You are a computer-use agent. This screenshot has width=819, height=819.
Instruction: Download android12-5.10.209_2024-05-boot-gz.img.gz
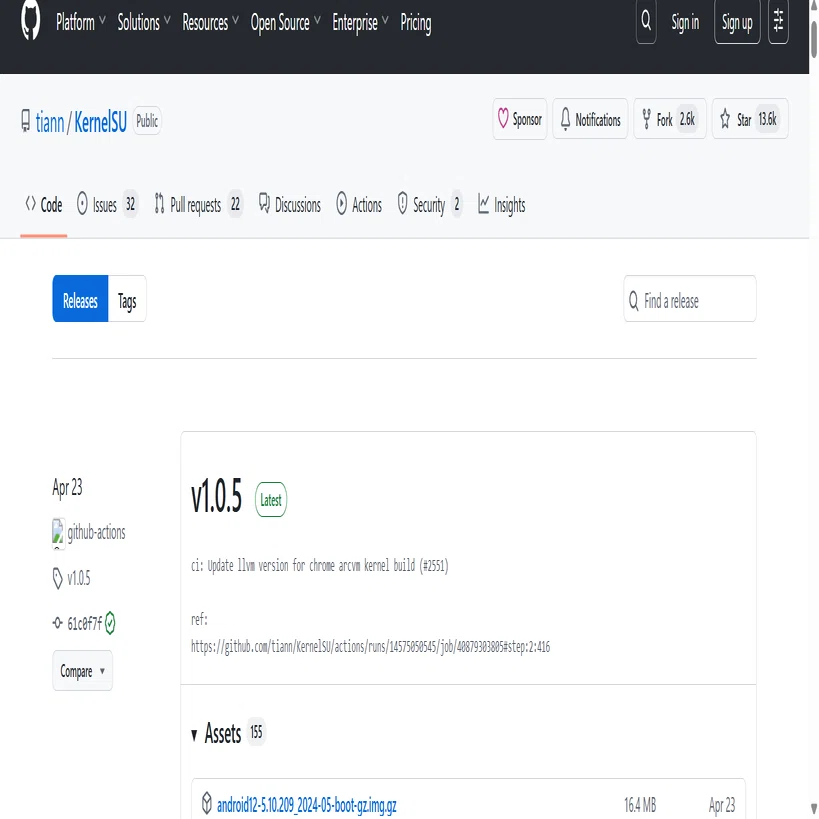[x=307, y=805]
